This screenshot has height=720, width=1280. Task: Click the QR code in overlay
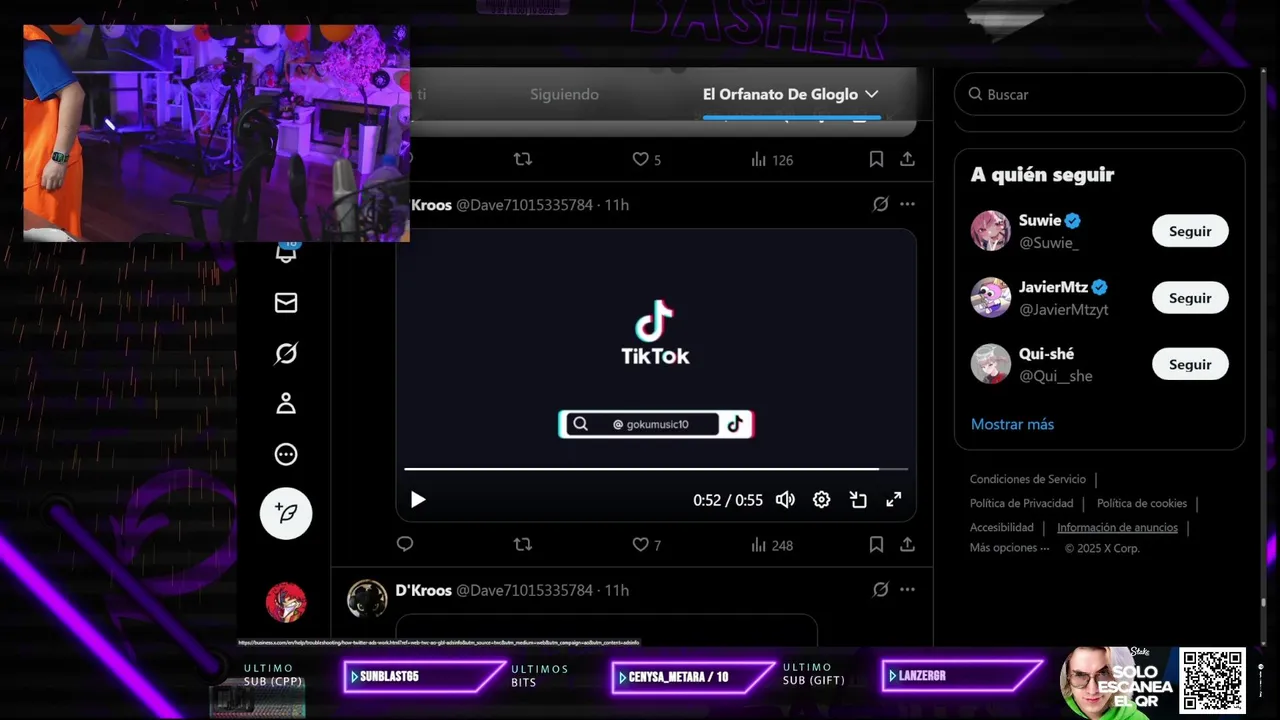coord(1212,680)
